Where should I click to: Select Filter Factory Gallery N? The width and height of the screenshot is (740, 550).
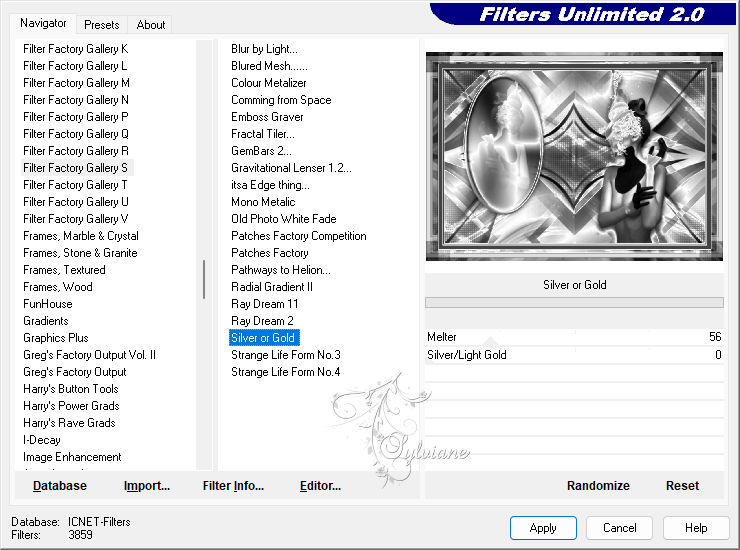tap(76, 100)
